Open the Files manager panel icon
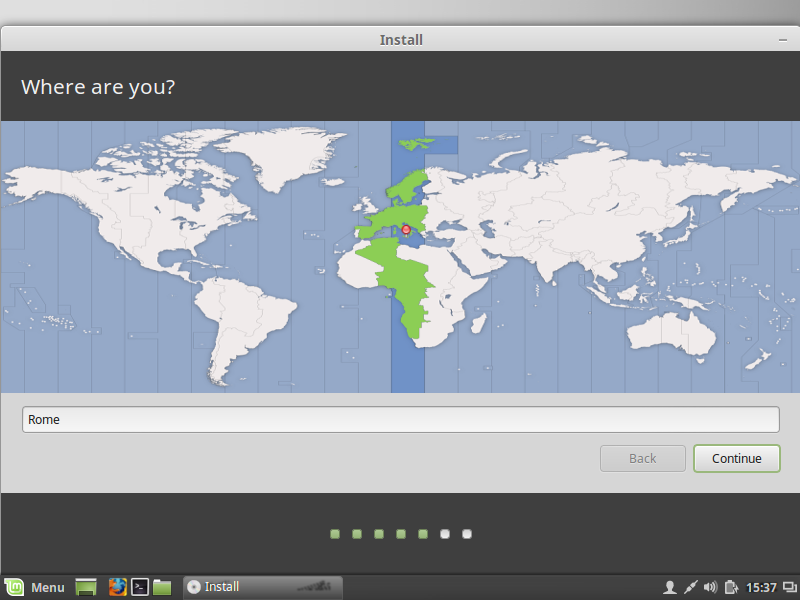 pos(162,587)
